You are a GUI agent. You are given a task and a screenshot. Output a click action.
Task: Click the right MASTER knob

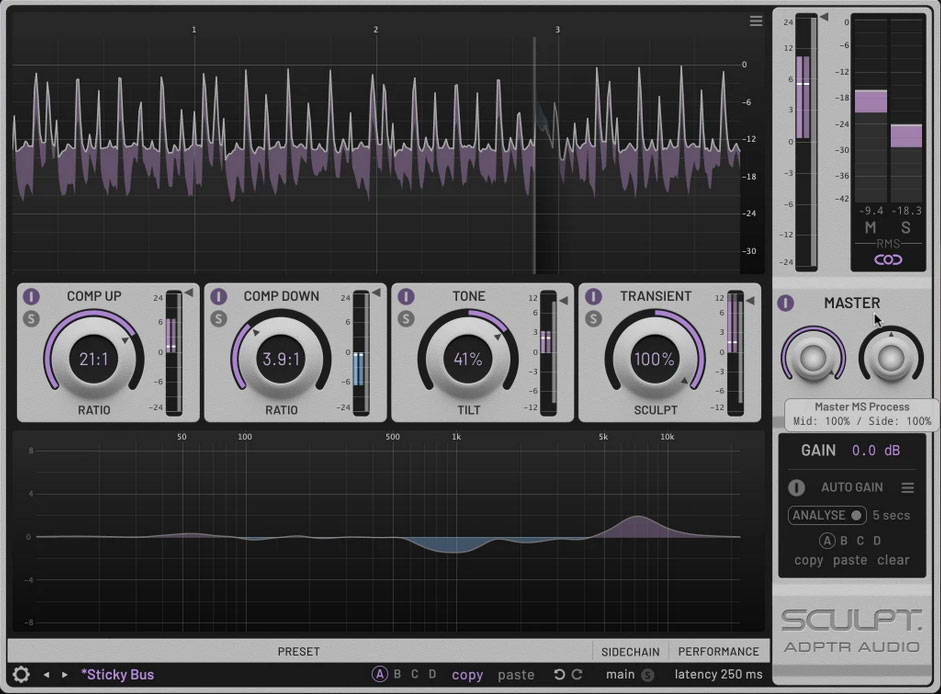pyautogui.click(x=891, y=358)
